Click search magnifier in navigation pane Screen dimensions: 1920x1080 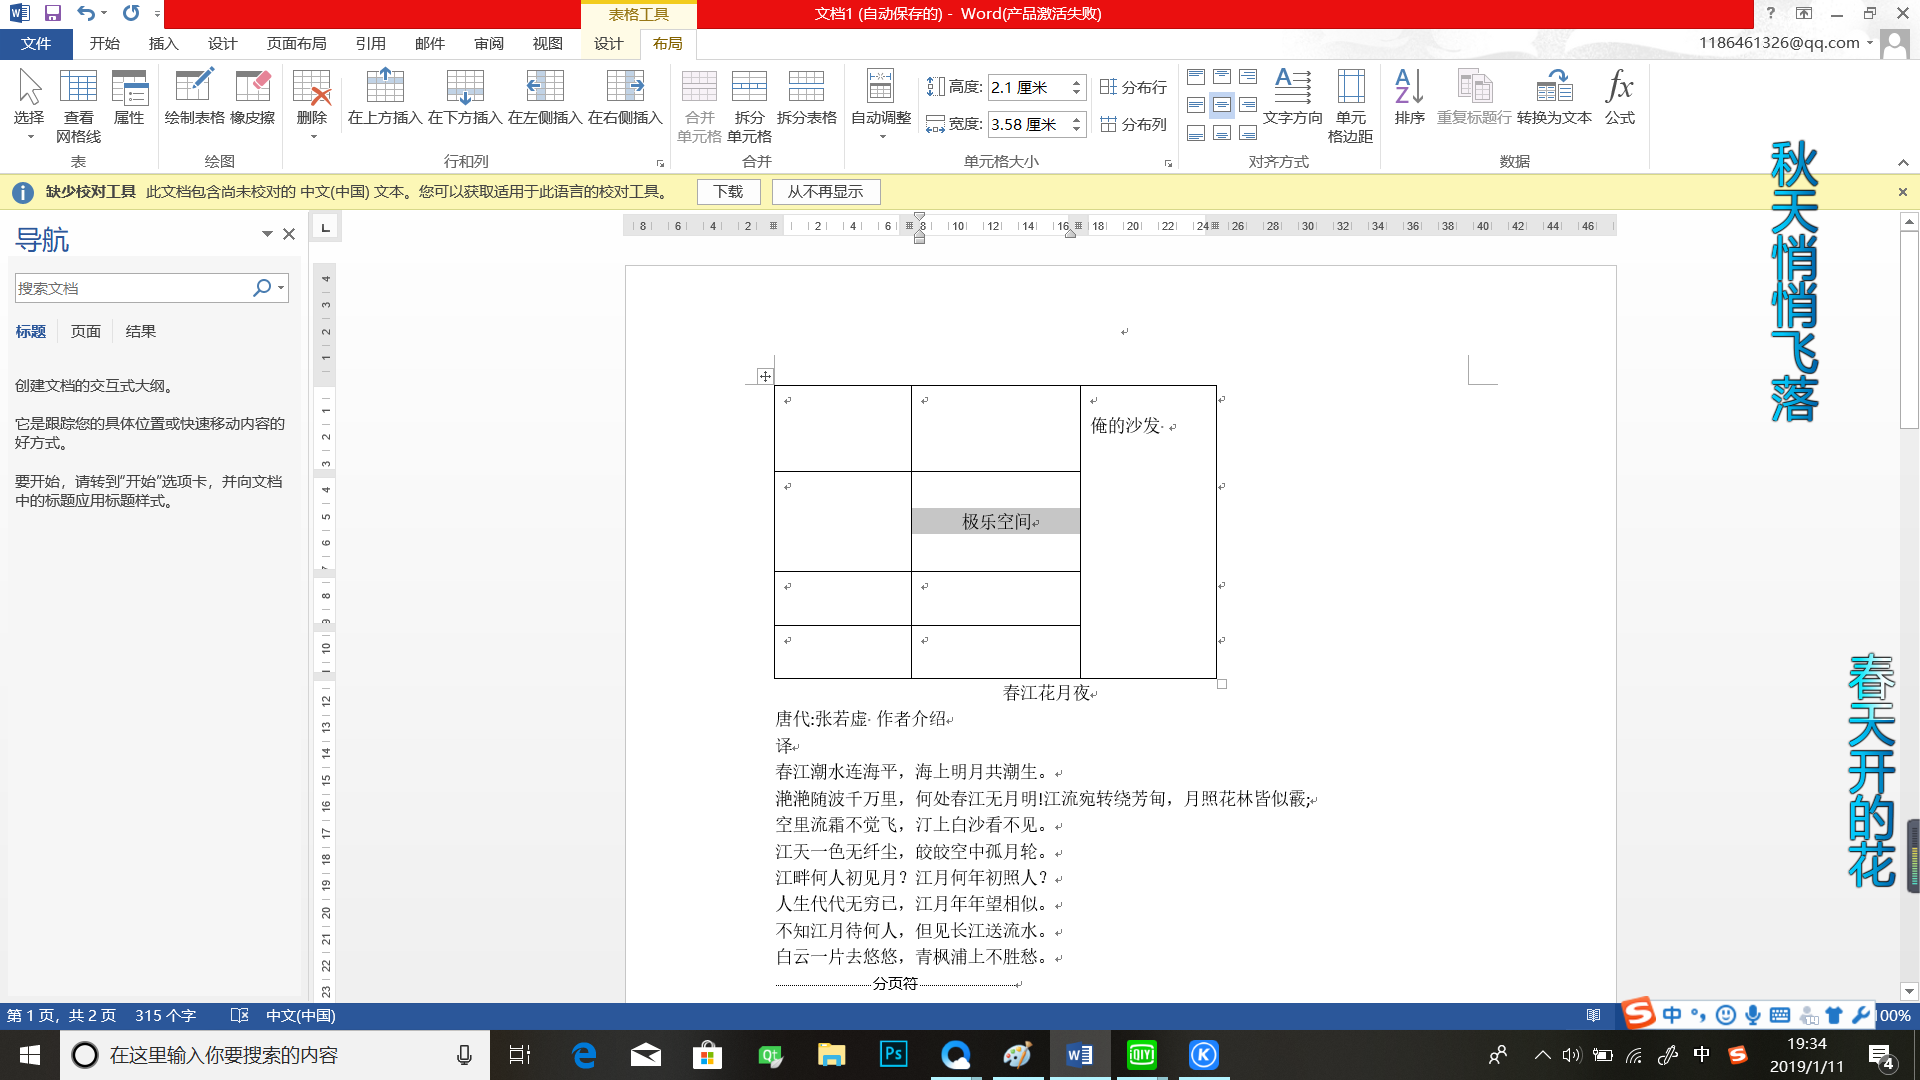click(x=262, y=288)
